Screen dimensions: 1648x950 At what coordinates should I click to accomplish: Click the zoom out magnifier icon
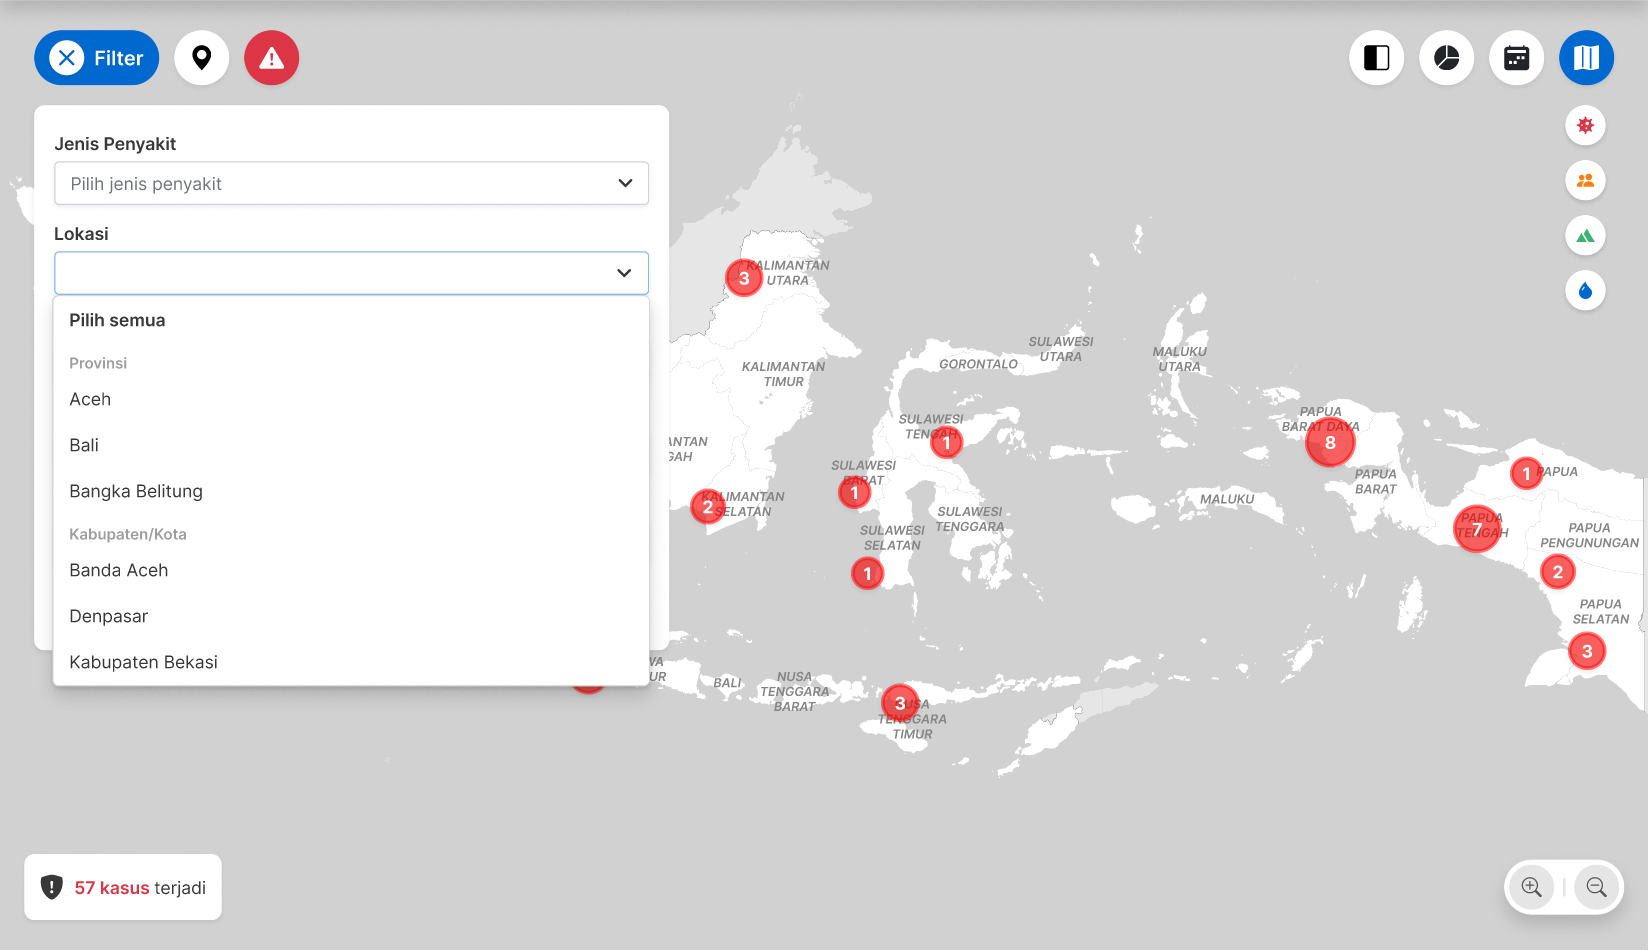(1596, 887)
